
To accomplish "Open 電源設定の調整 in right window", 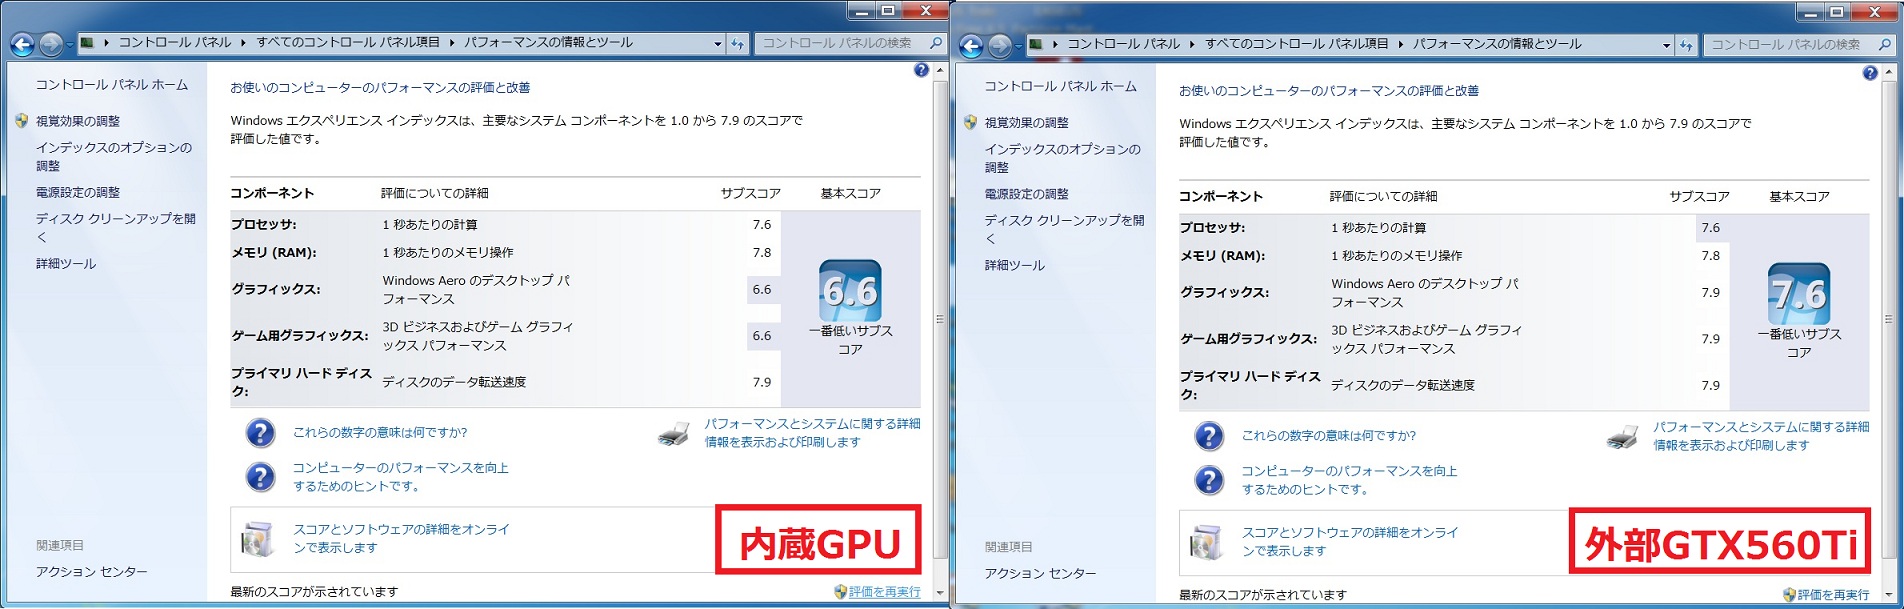I will [1027, 194].
